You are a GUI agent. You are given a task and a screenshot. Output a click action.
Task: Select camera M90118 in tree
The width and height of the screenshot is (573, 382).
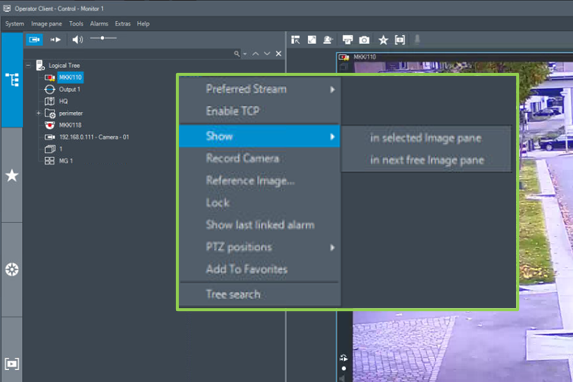pyautogui.click(x=70, y=125)
